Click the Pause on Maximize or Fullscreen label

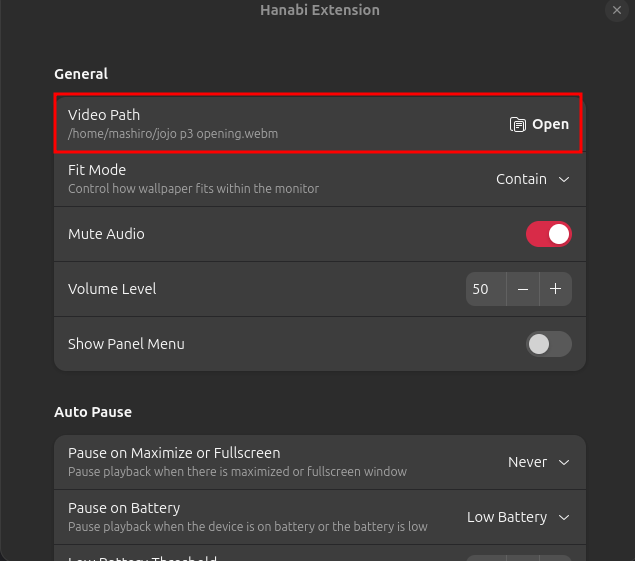(x=174, y=453)
